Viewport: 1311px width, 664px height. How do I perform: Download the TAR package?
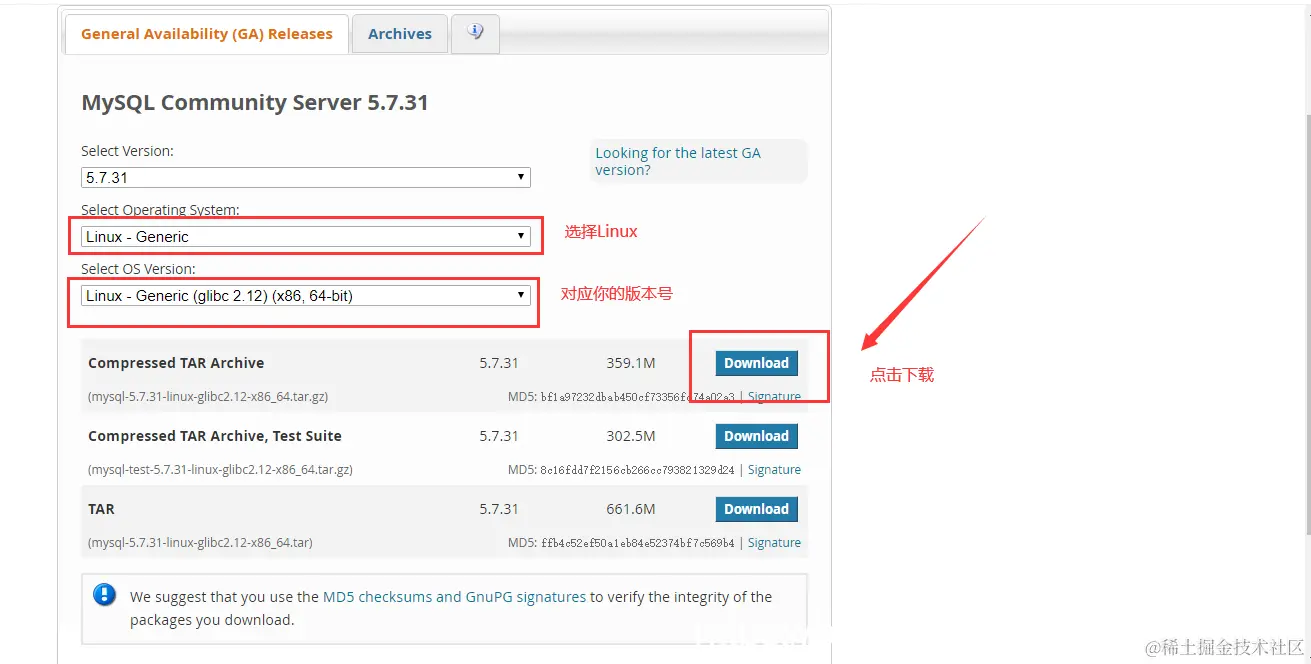pyautogui.click(x=756, y=509)
